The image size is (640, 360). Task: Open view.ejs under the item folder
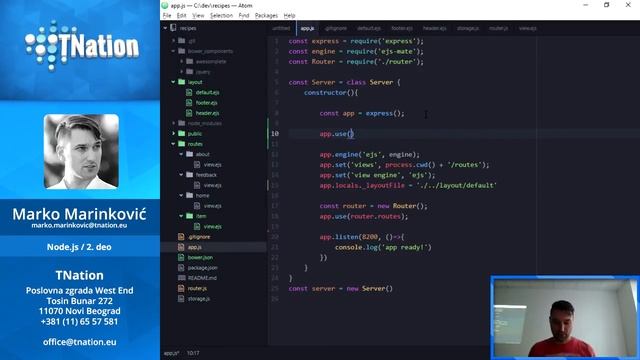[213, 226]
